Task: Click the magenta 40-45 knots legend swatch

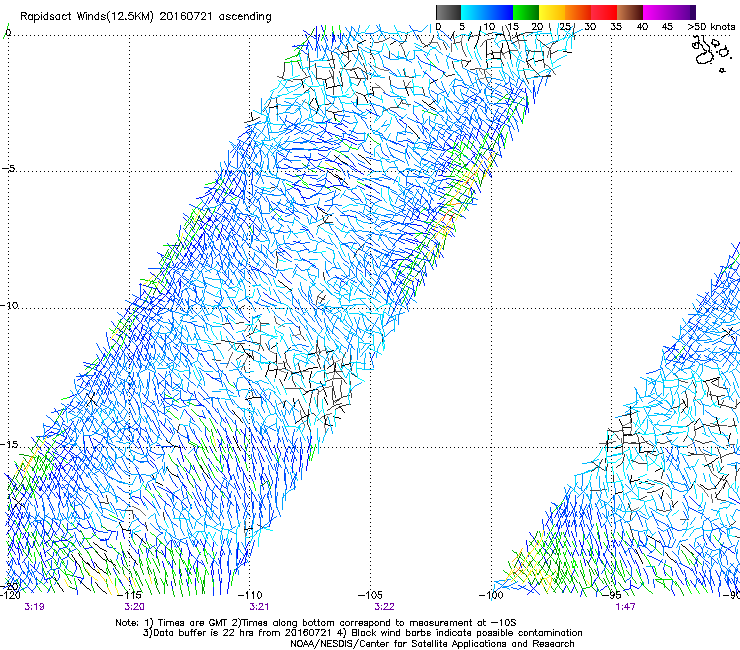Action: click(x=656, y=12)
